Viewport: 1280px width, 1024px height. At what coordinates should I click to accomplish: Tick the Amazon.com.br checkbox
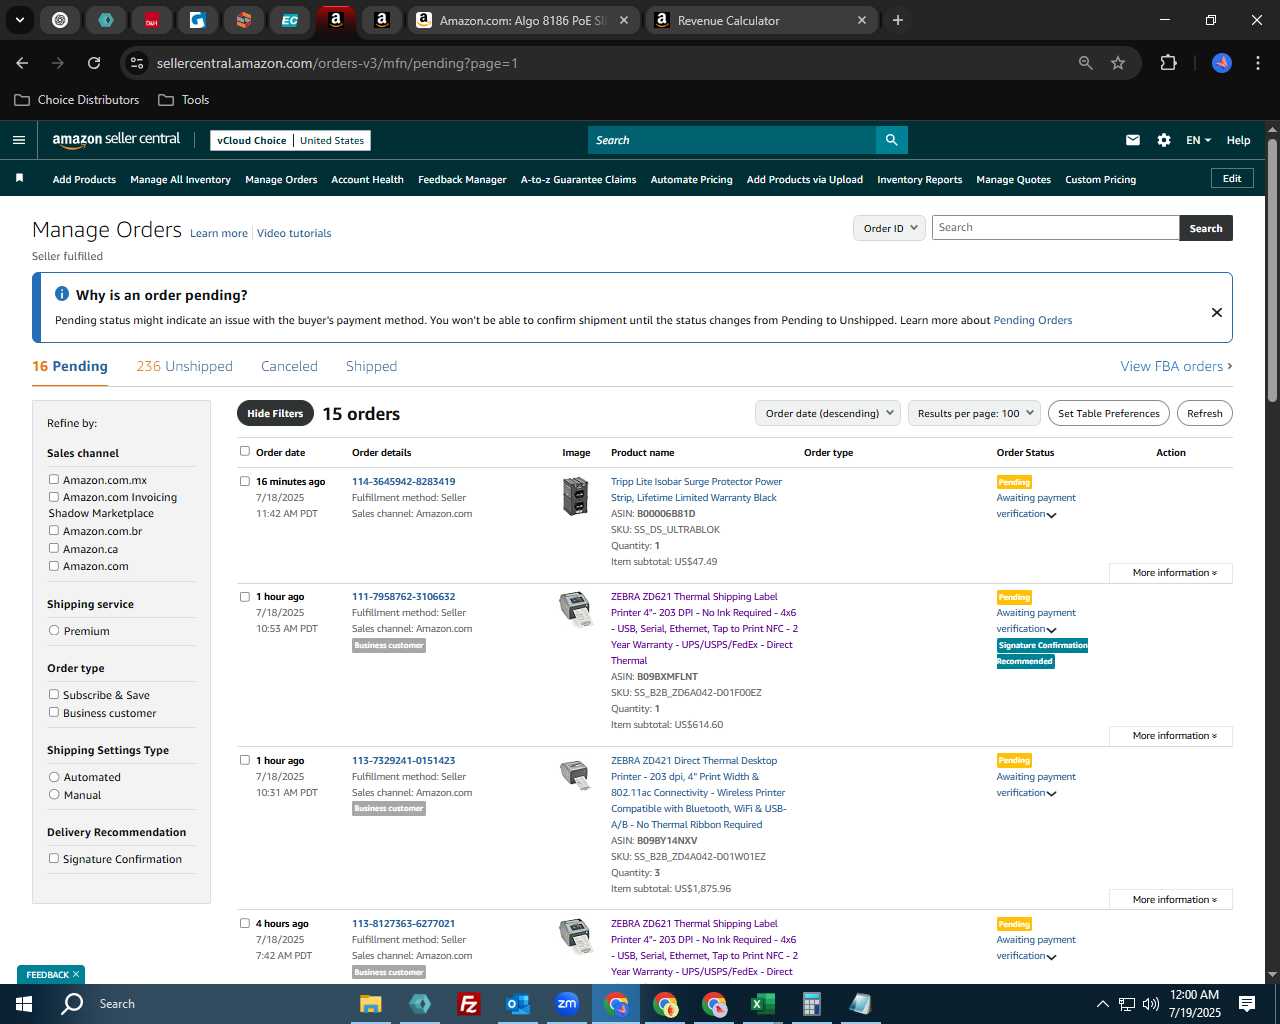tap(54, 531)
